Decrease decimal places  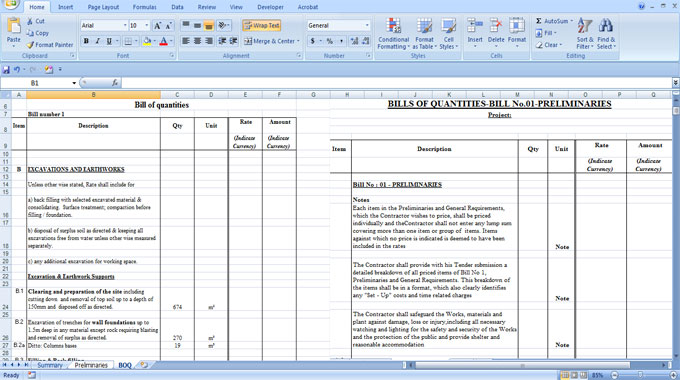[366, 41]
